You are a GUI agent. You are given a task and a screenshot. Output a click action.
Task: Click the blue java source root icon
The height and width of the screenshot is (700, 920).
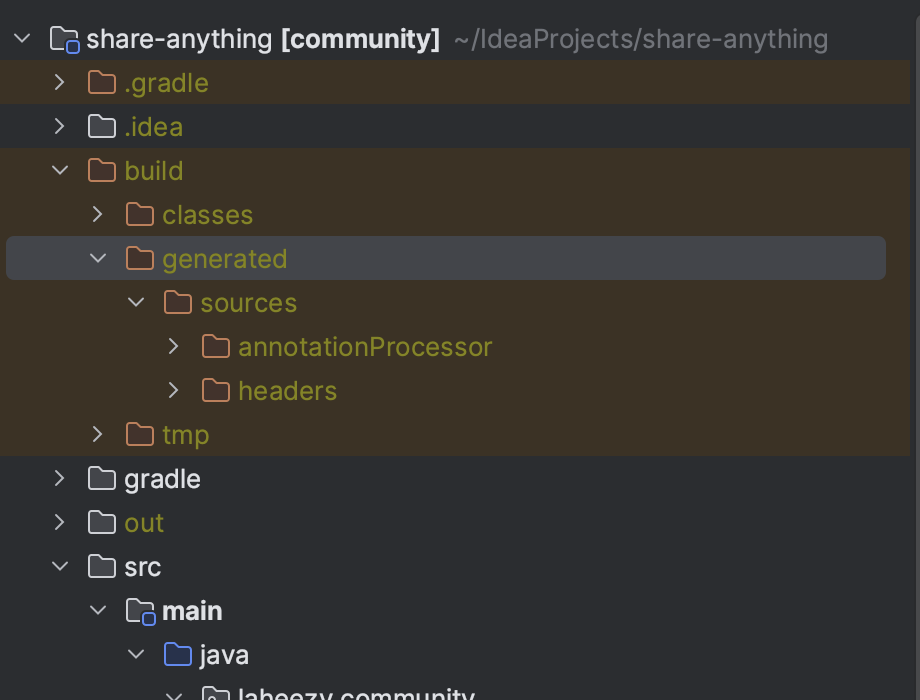[178, 655]
